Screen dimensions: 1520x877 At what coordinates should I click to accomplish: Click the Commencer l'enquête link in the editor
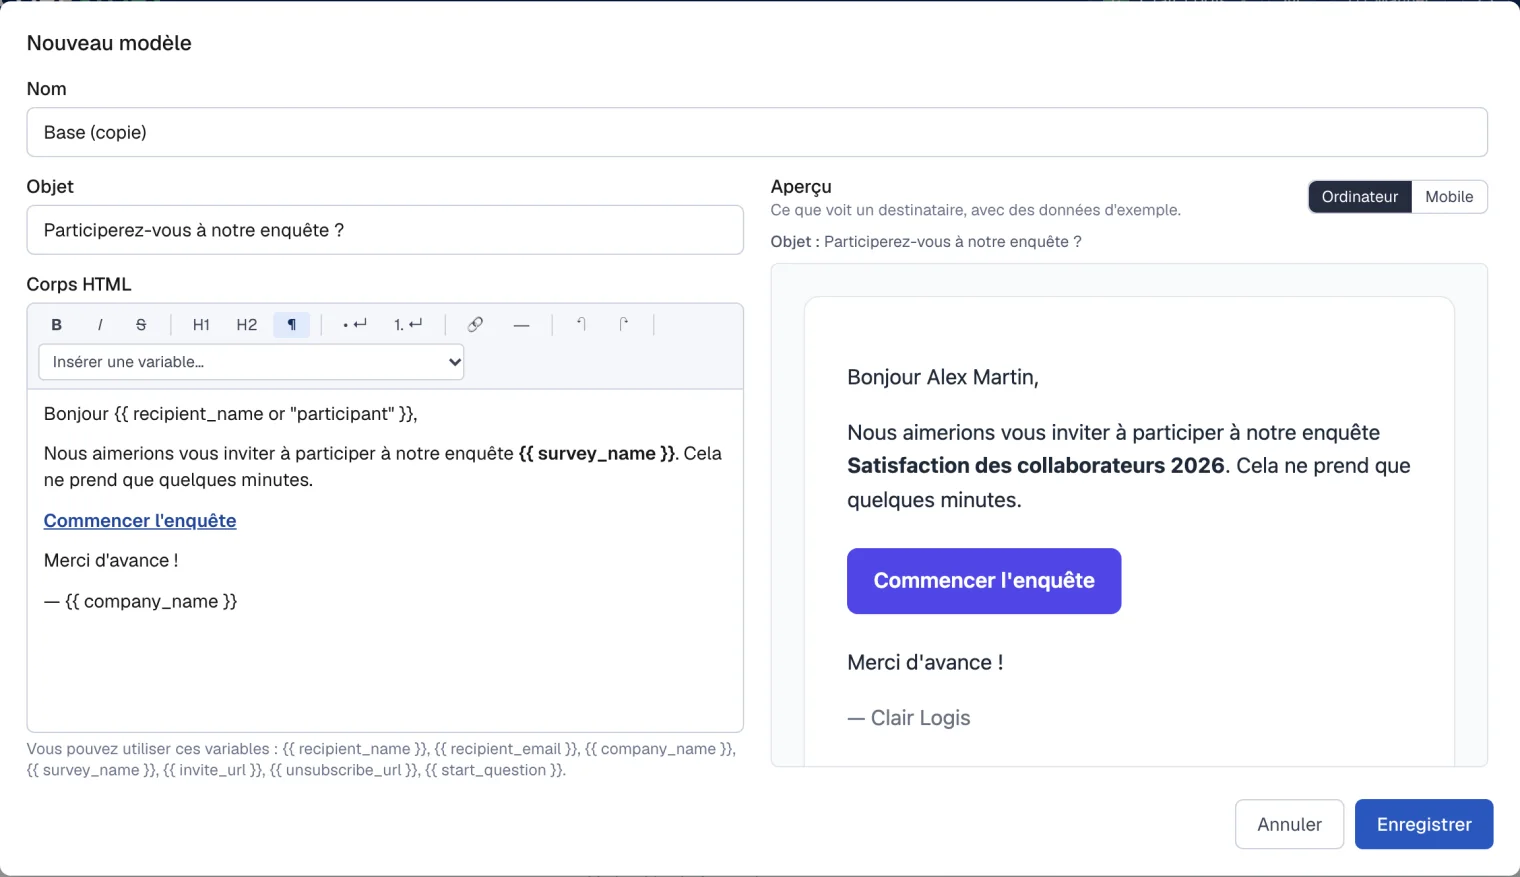[x=140, y=521]
